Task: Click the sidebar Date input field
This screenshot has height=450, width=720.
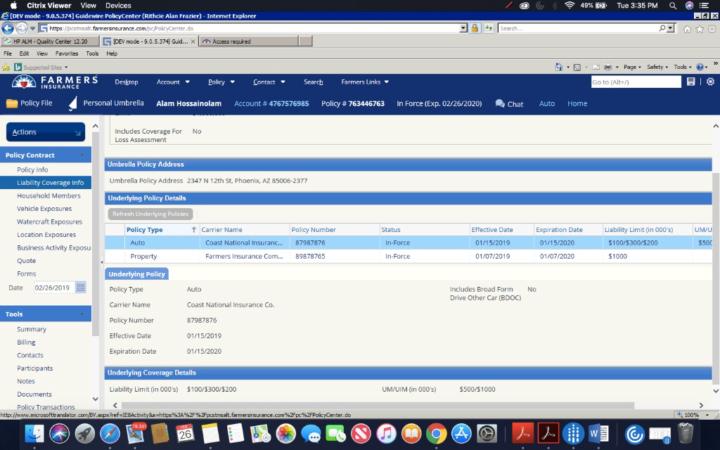Action: 53,288
